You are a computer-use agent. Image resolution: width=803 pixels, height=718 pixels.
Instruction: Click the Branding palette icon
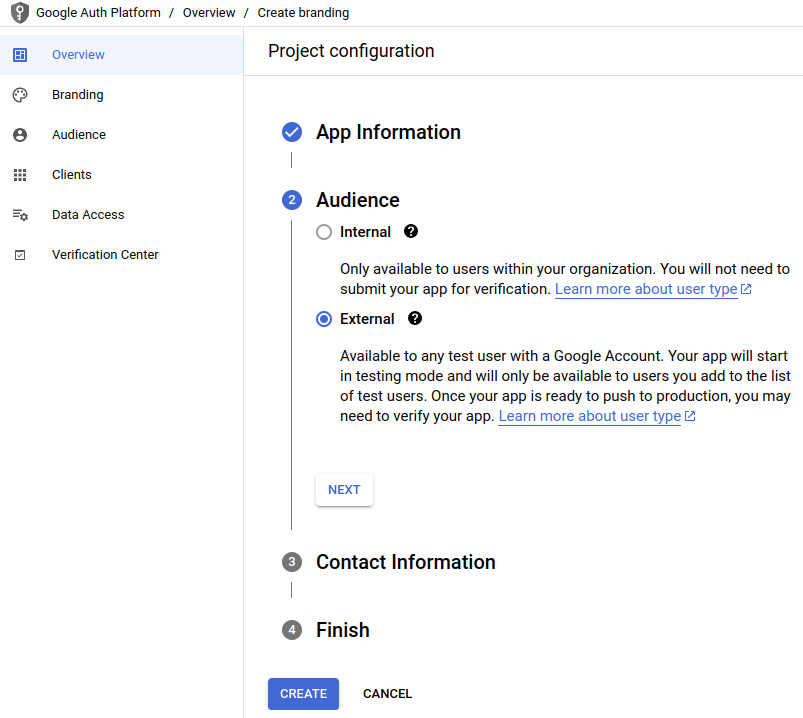coord(20,95)
